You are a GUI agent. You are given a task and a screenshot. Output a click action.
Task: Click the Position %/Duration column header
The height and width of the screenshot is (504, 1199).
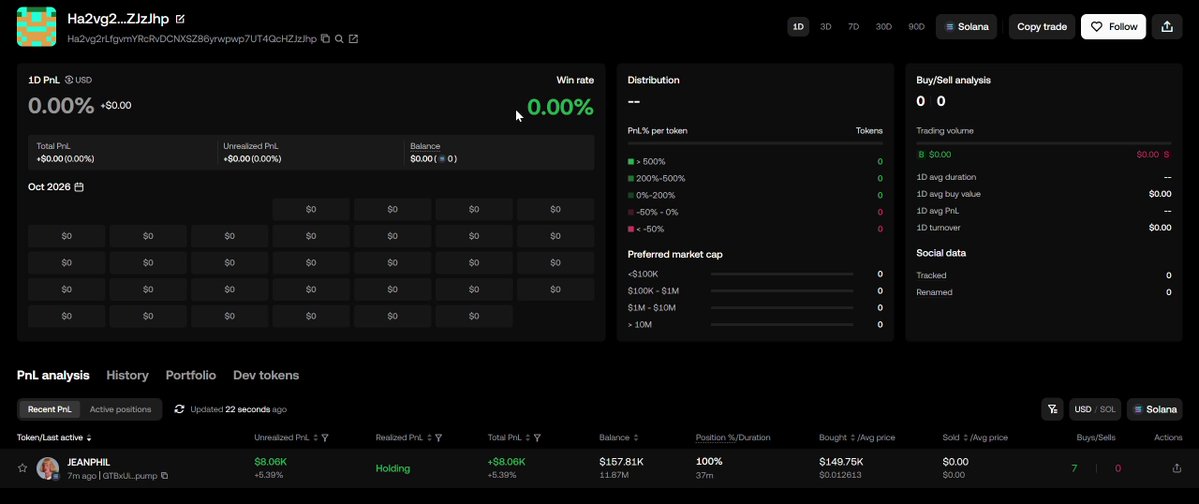tap(733, 437)
